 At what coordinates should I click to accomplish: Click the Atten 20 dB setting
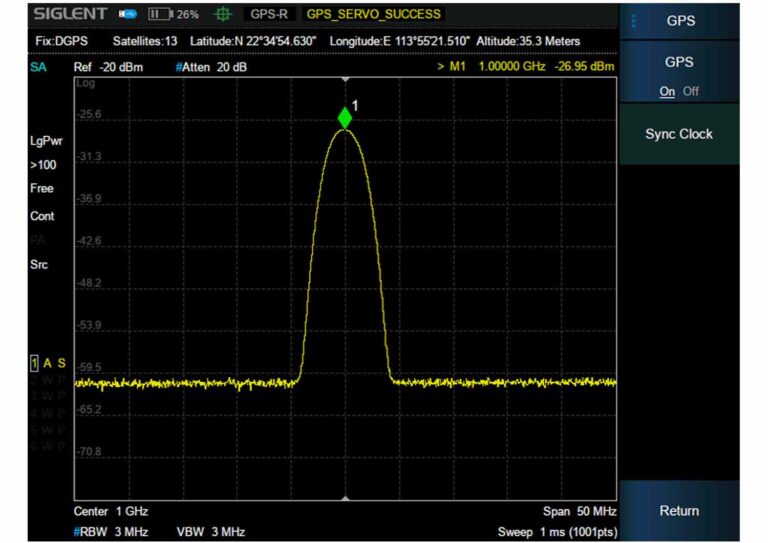coord(211,67)
